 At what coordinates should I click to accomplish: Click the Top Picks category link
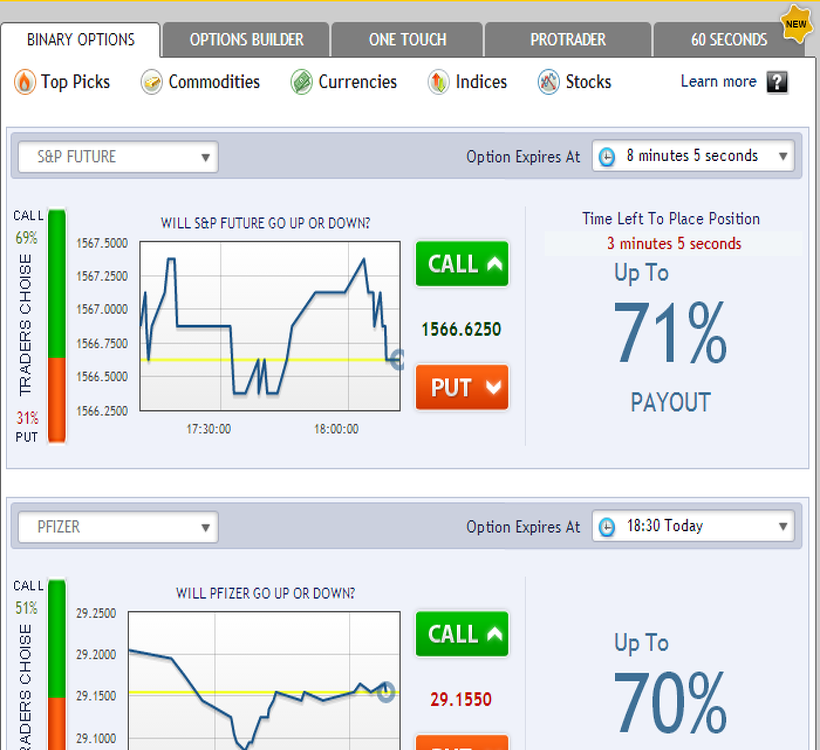coord(75,82)
